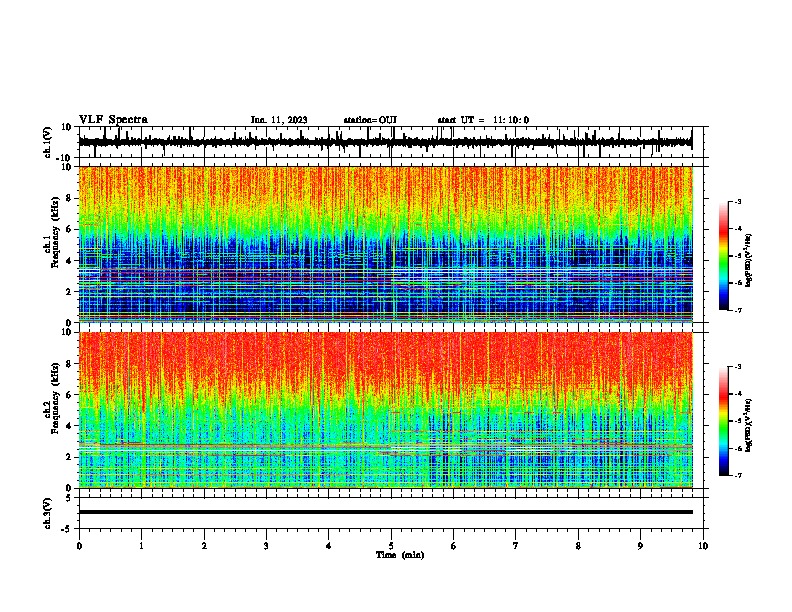Screen dimensions: 792x612
Task: Click the '-7' label on ch.2 color scale
Action: tap(738, 476)
